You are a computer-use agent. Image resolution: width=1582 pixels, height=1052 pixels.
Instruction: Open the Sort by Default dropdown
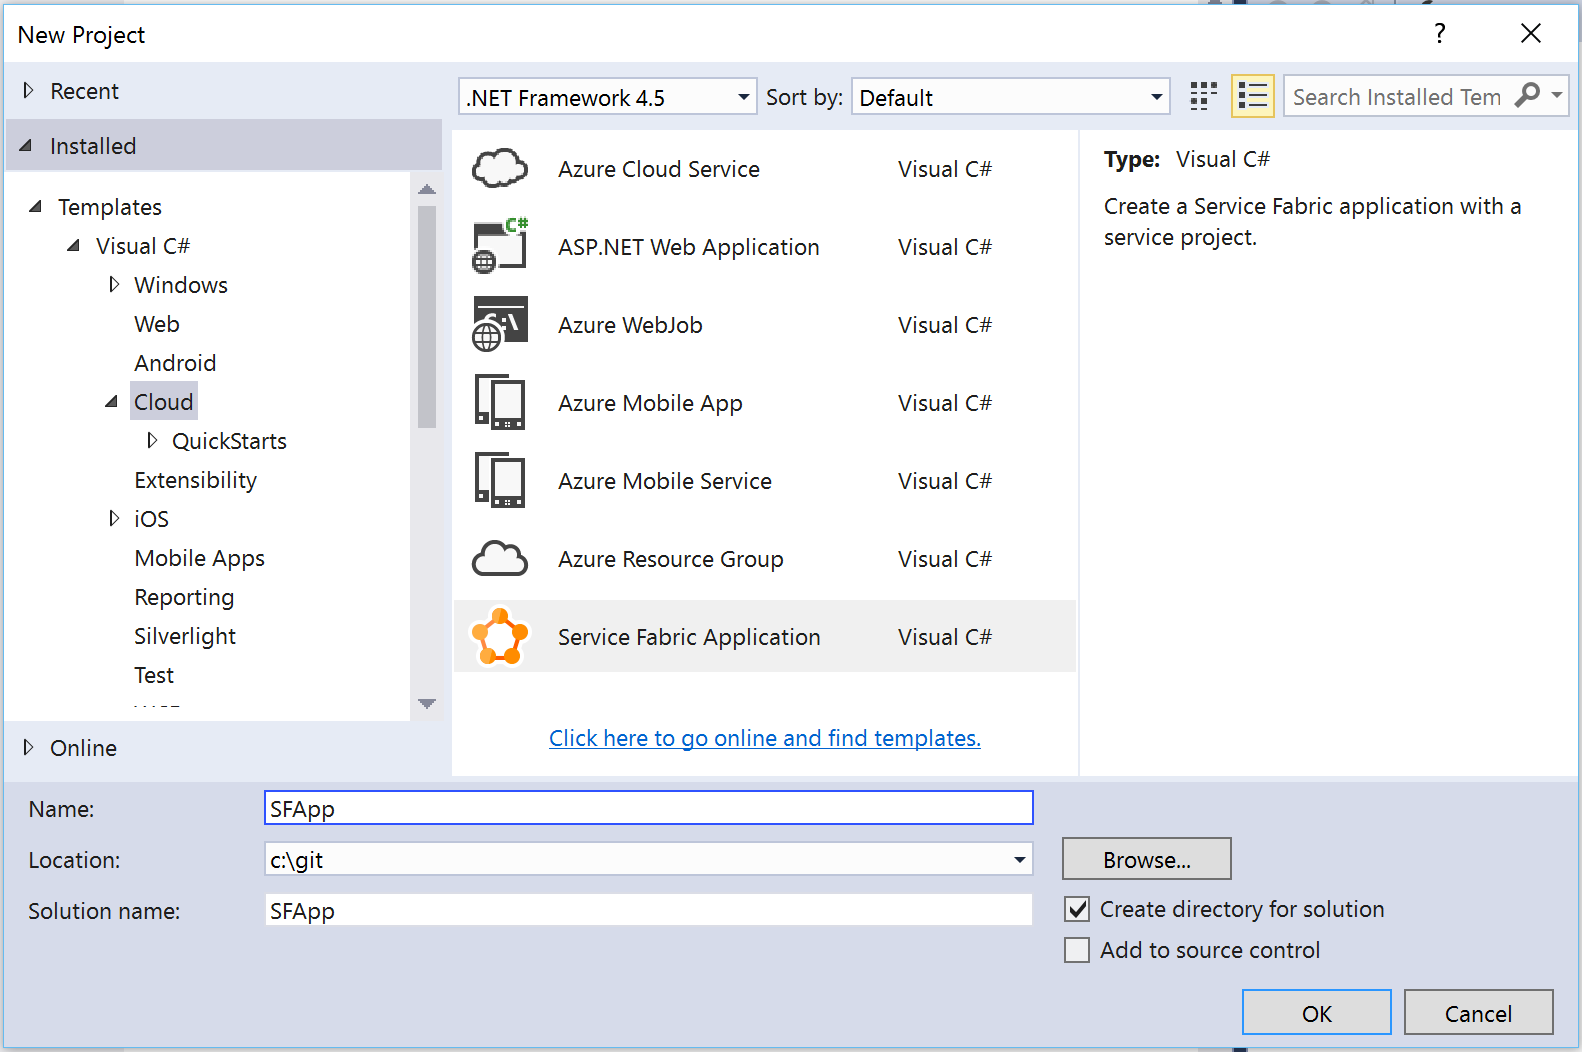[1010, 97]
